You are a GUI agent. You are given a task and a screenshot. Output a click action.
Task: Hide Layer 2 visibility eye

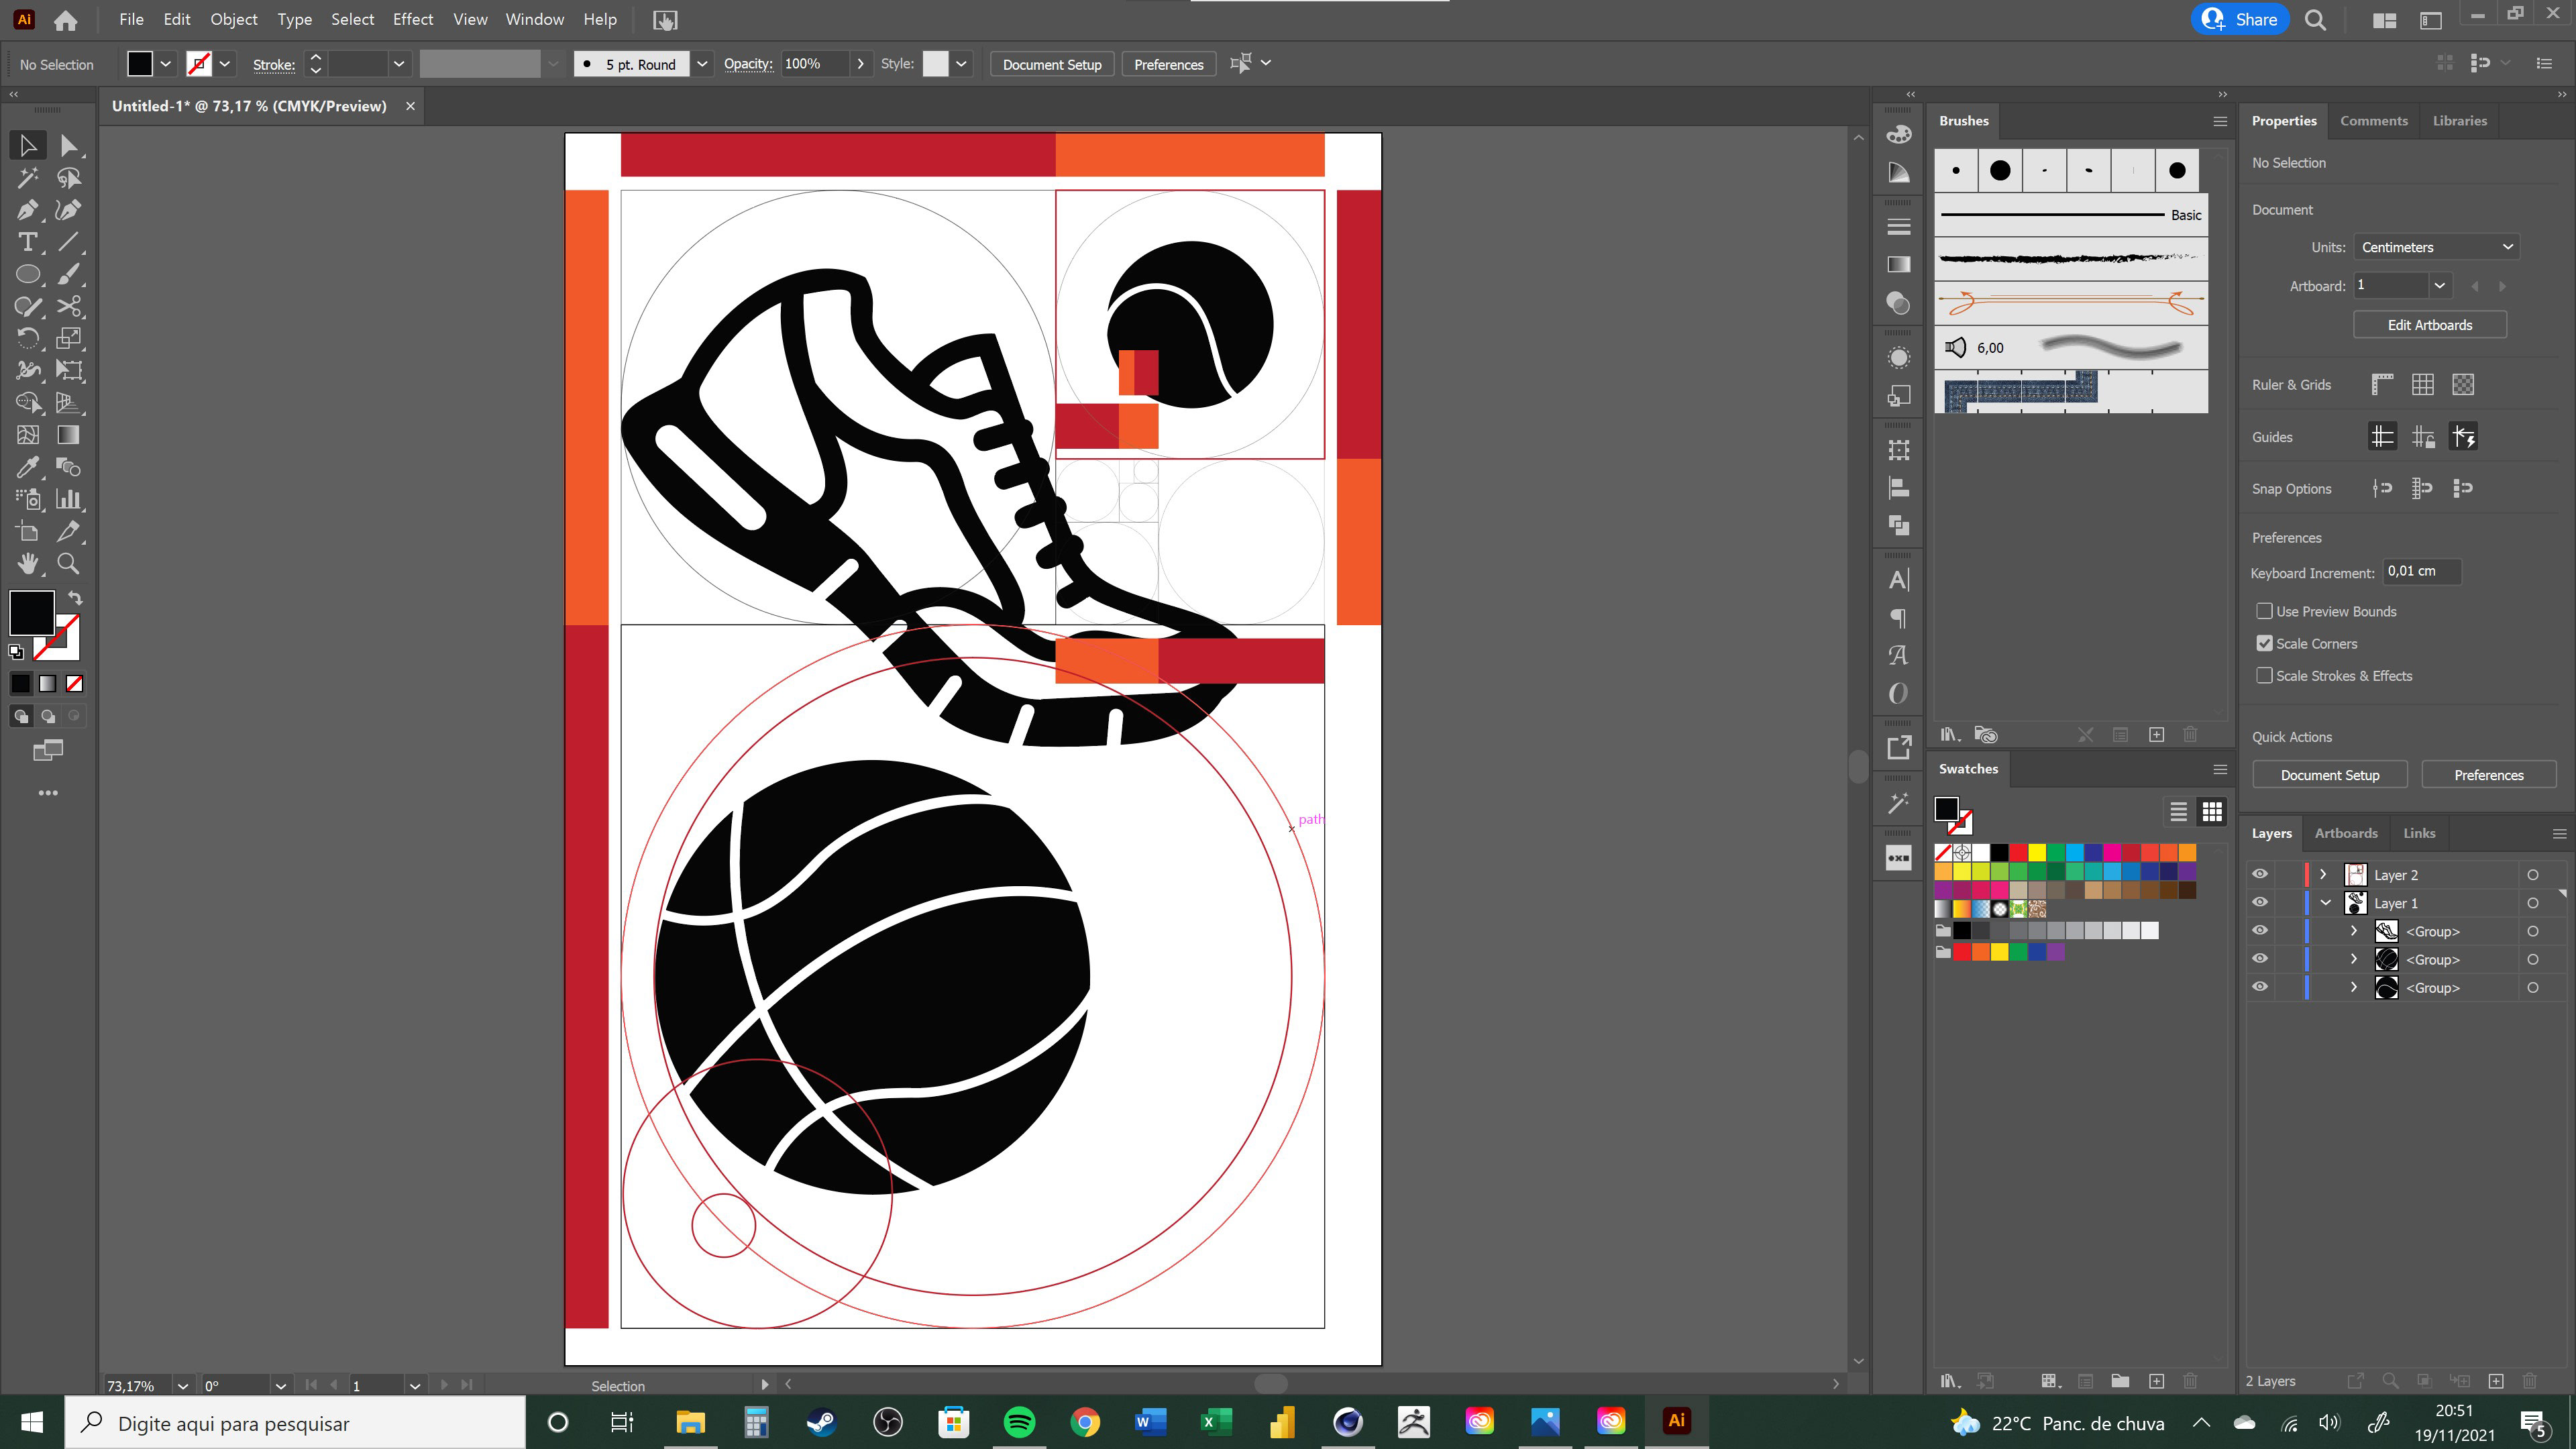click(x=2259, y=874)
